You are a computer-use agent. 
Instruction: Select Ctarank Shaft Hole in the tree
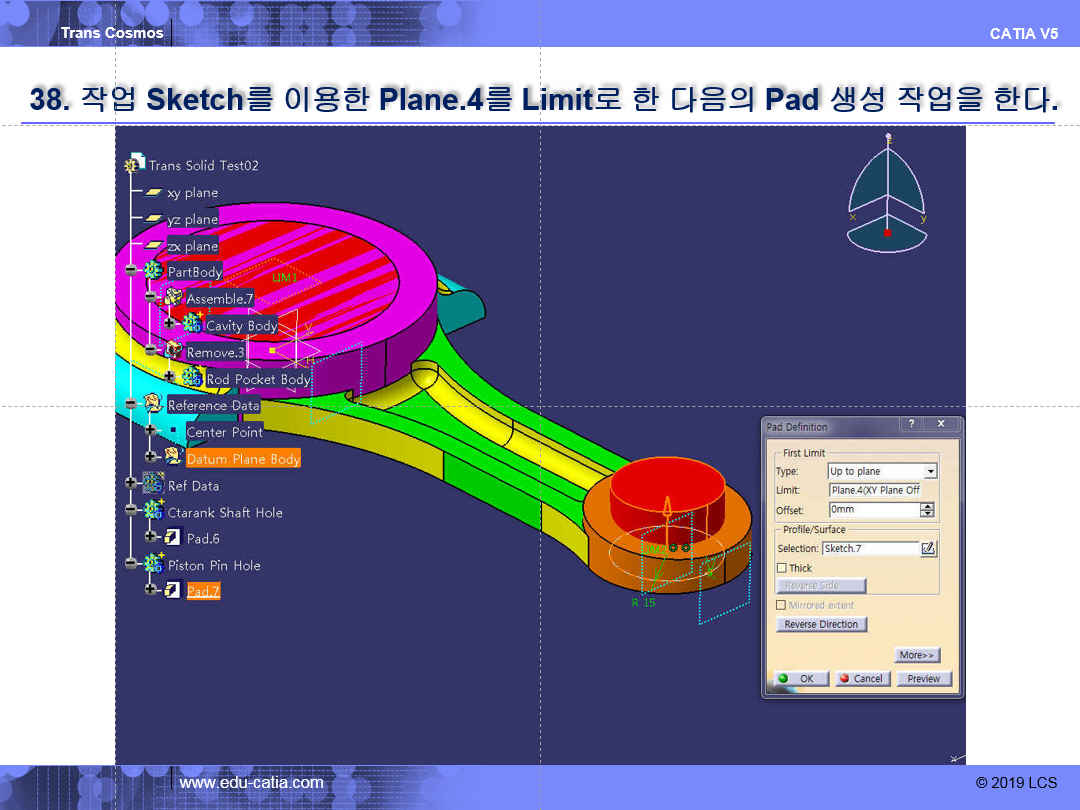point(225,512)
